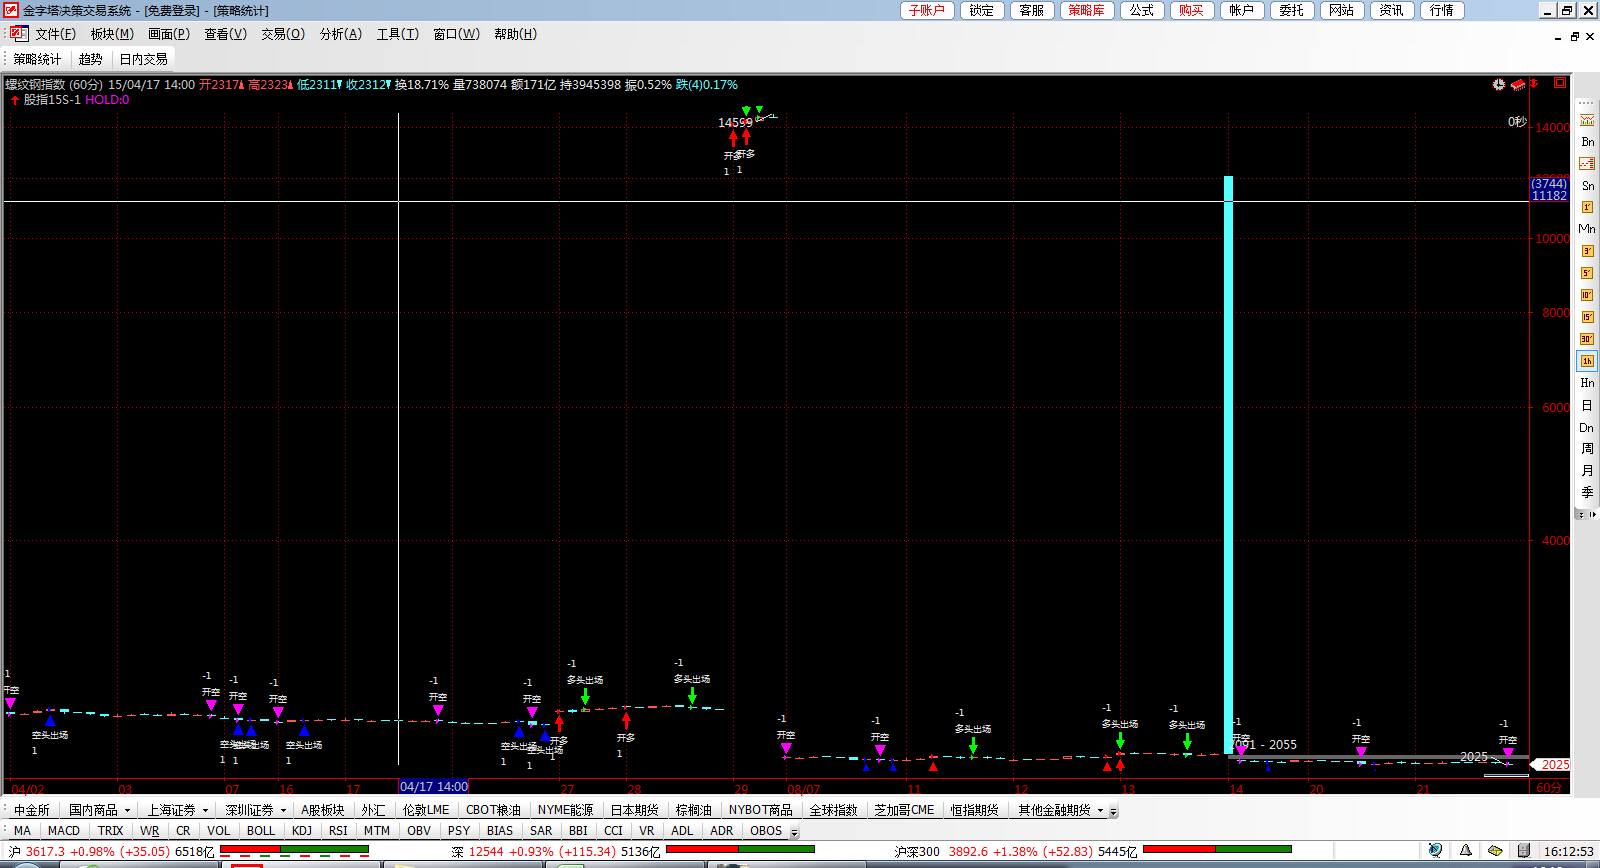This screenshot has width=1600, height=868.
Task: Switch chart to daily period 日
Action: (x=1587, y=405)
